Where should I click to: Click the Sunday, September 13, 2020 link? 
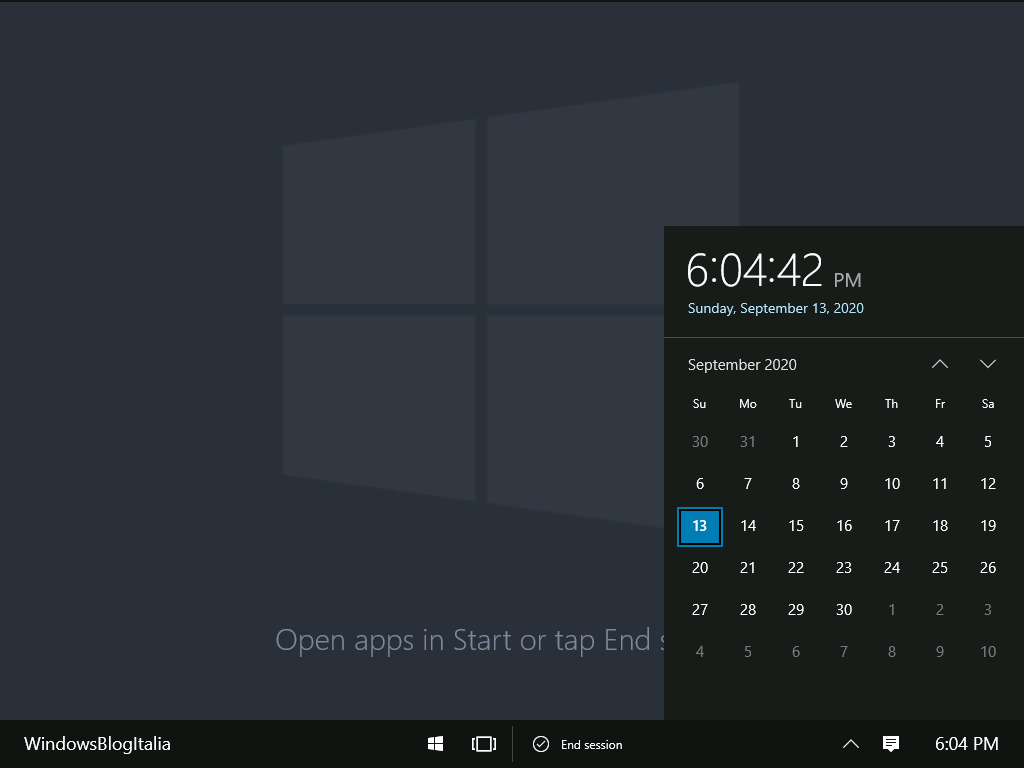(775, 308)
